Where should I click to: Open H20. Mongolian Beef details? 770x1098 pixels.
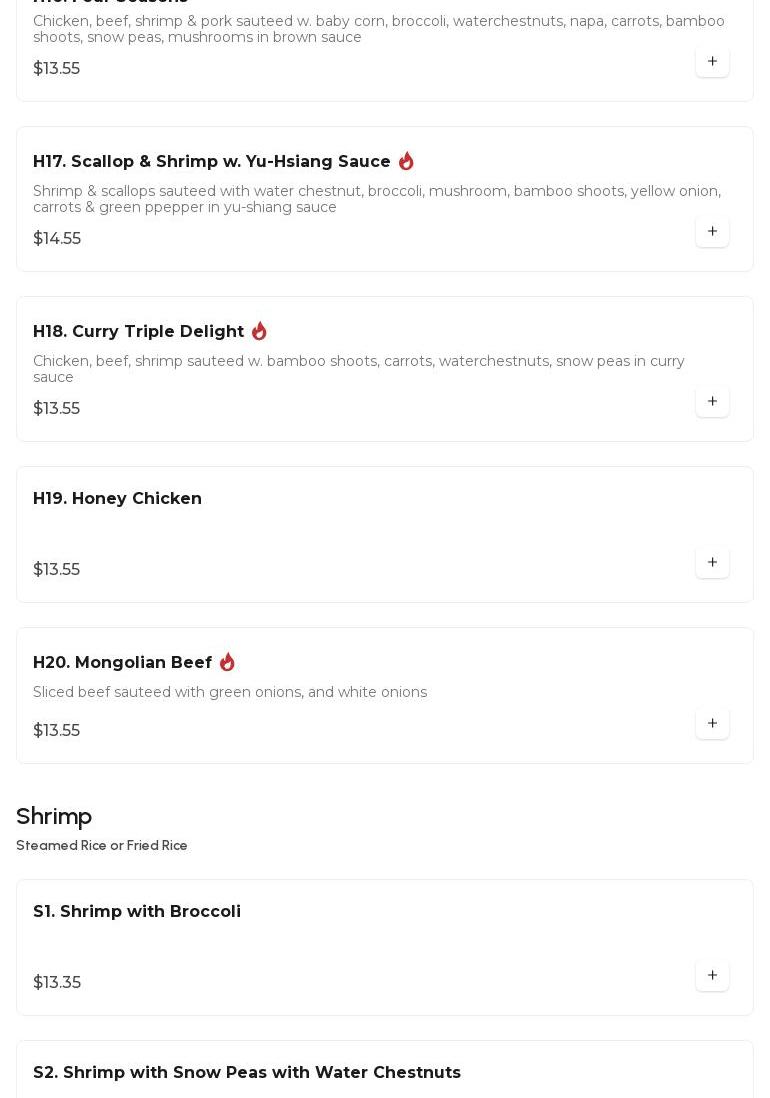click(x=122, y=663)
